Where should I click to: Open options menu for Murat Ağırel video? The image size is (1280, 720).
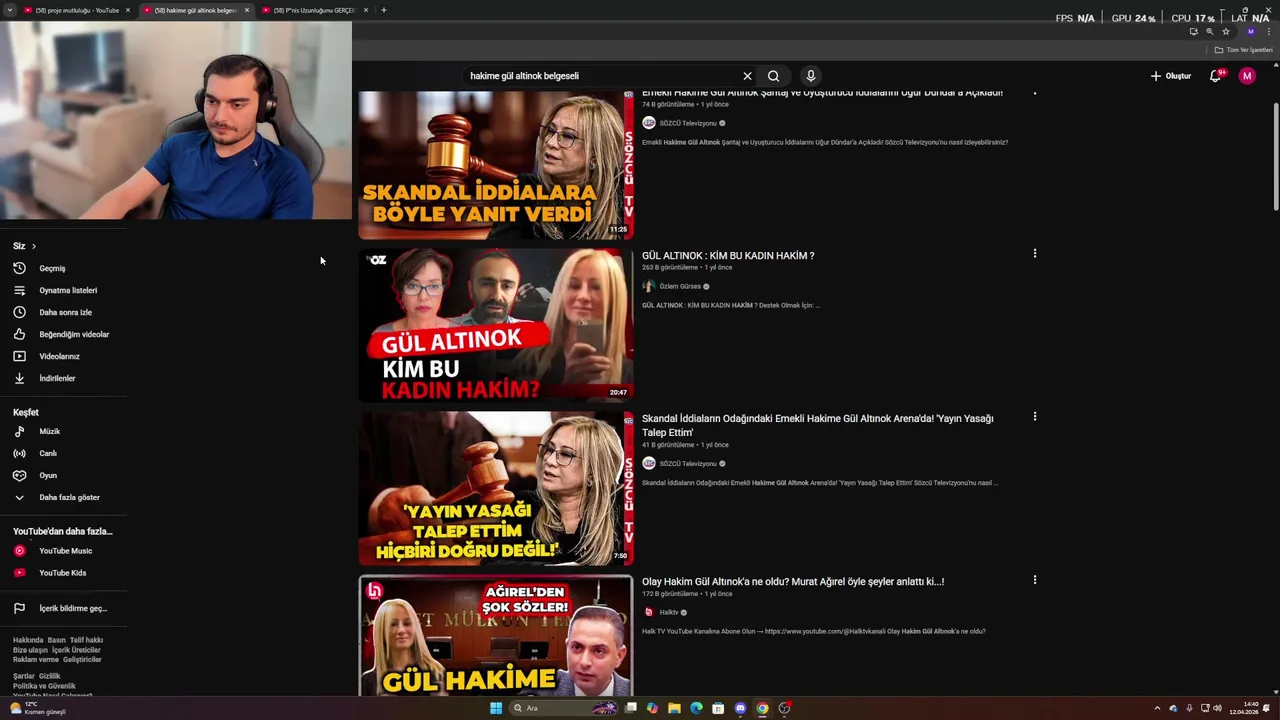(1035, 580)
